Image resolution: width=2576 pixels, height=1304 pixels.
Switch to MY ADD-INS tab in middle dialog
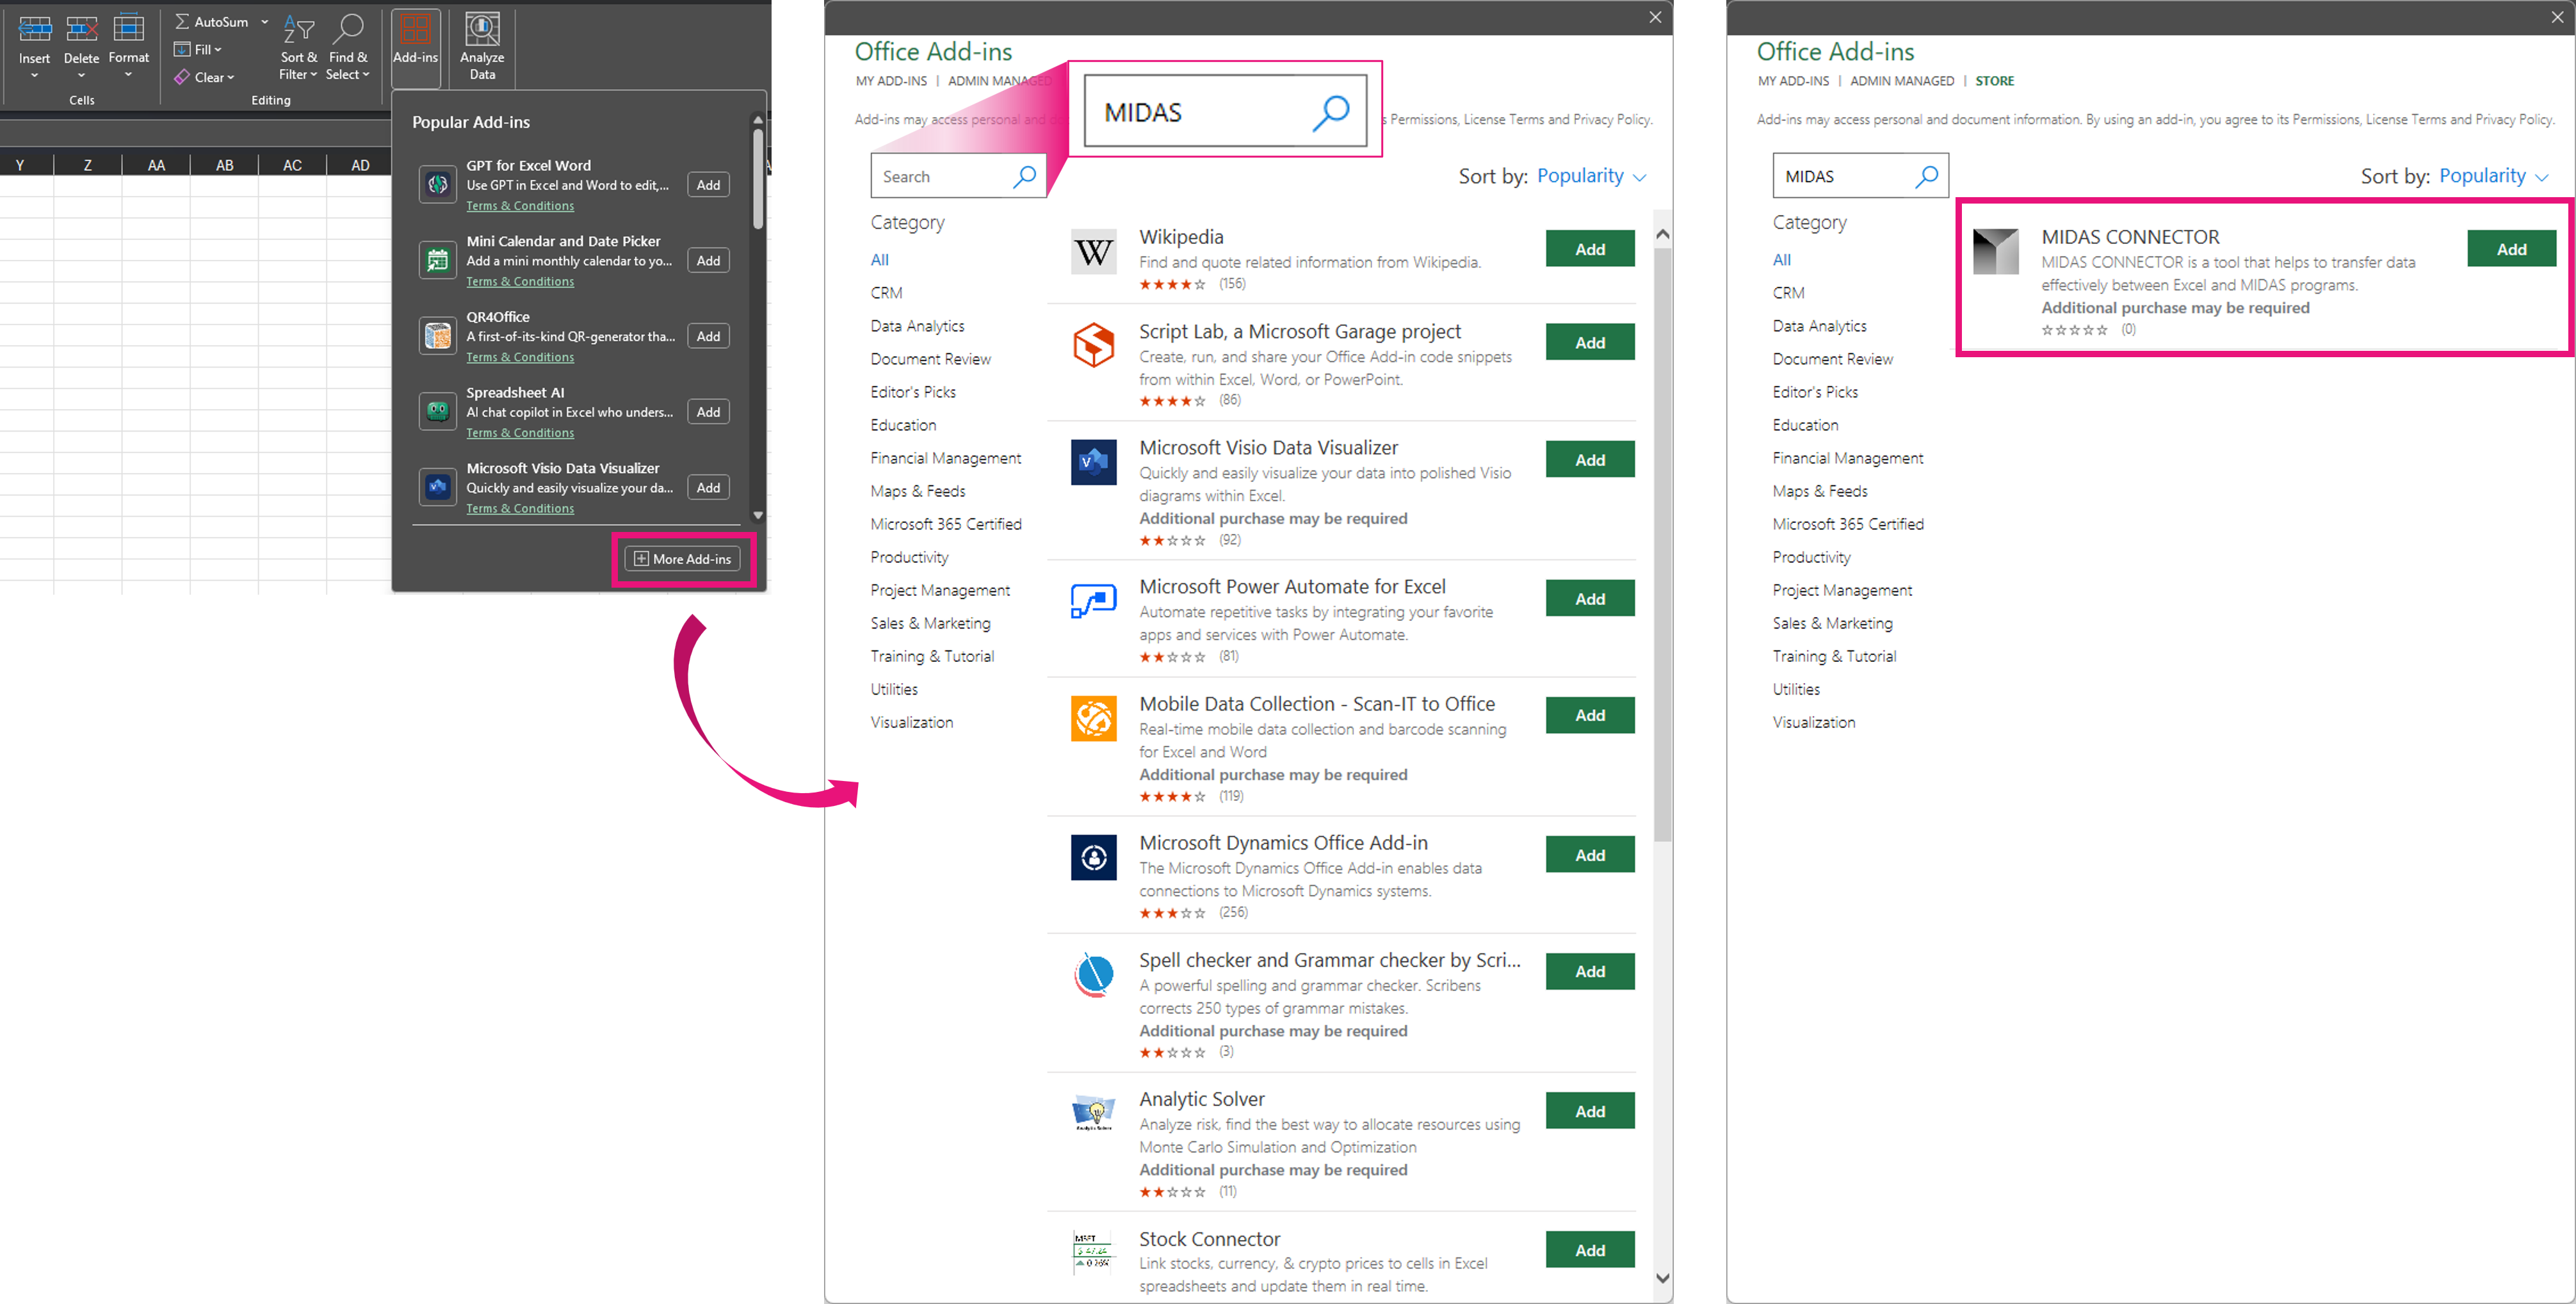(891, 81)
